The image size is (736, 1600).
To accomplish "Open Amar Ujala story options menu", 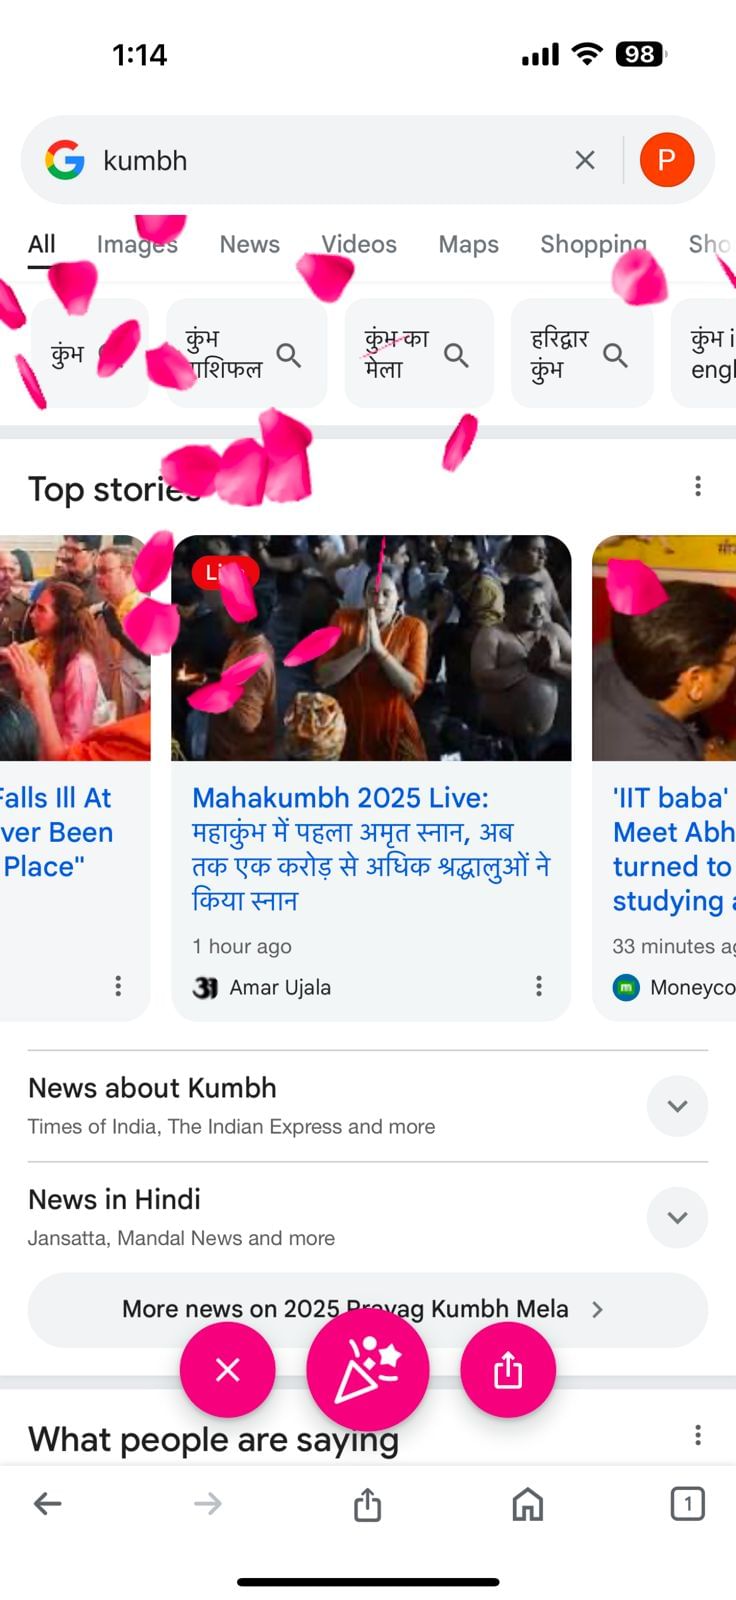I will (x=539, y=987).
